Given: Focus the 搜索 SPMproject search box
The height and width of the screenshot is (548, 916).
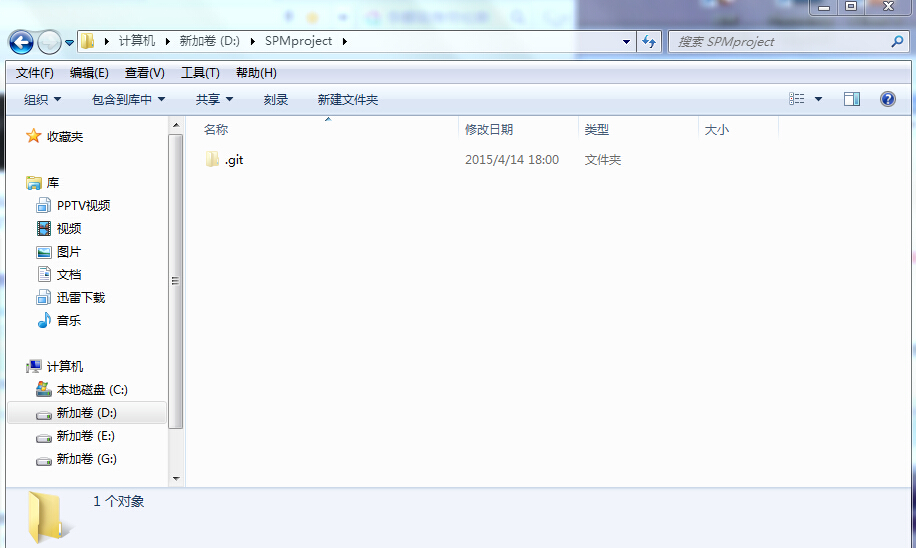Looking at the screenshot, I should pyautogui.click(x=789, y=41).
